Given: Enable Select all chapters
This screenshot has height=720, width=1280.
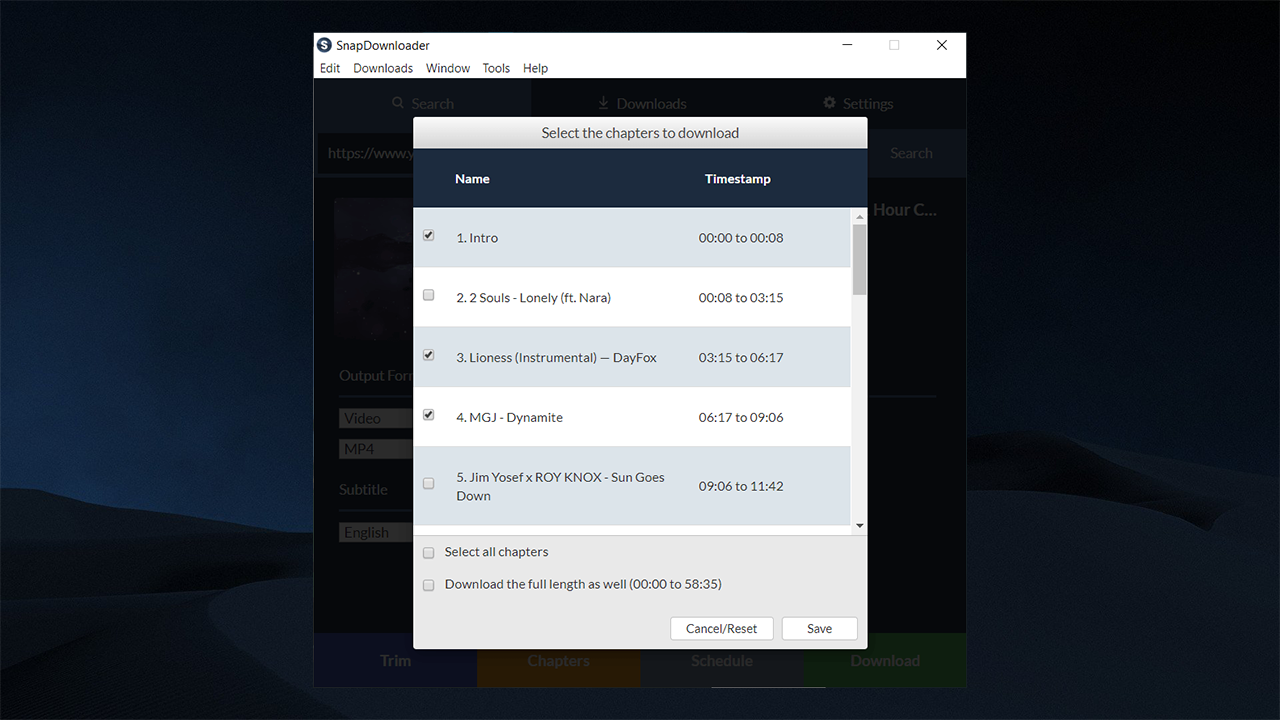Looking at the screenshot, I should pyautogui.click(x=429, y=553).
